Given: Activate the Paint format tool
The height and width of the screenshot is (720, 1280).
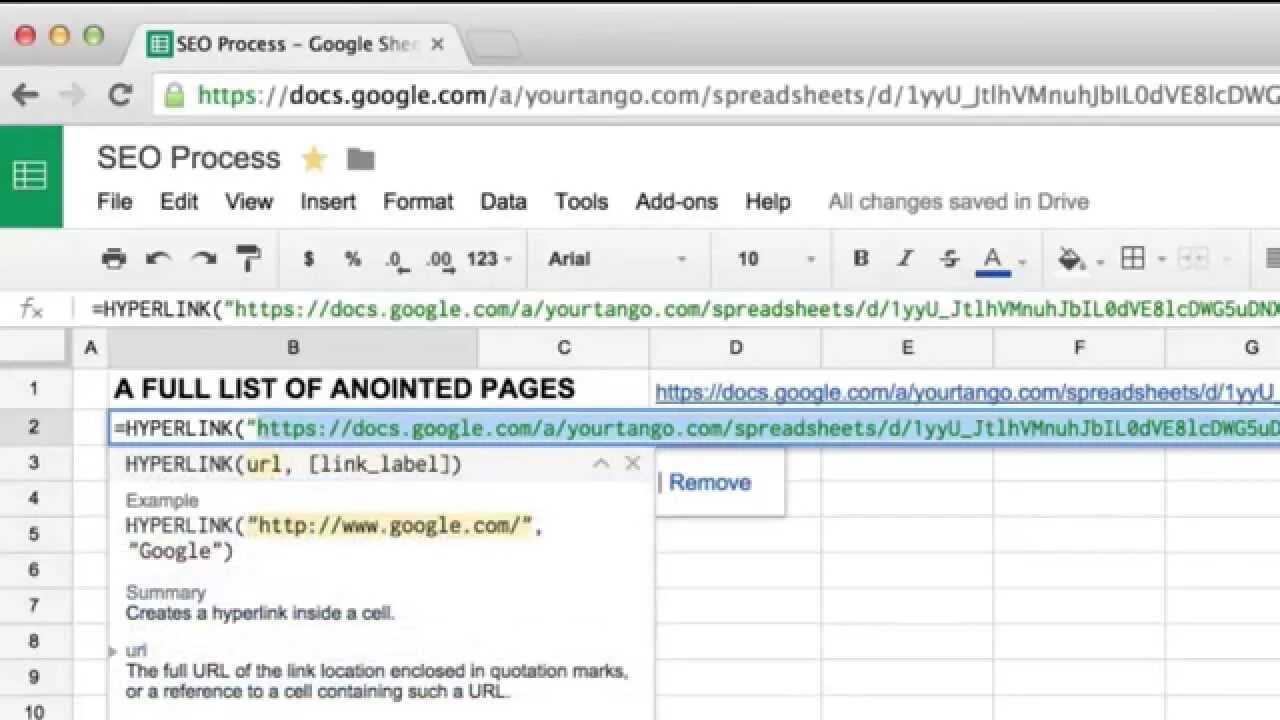Looking at the screenshot, I should pos(248,259).
